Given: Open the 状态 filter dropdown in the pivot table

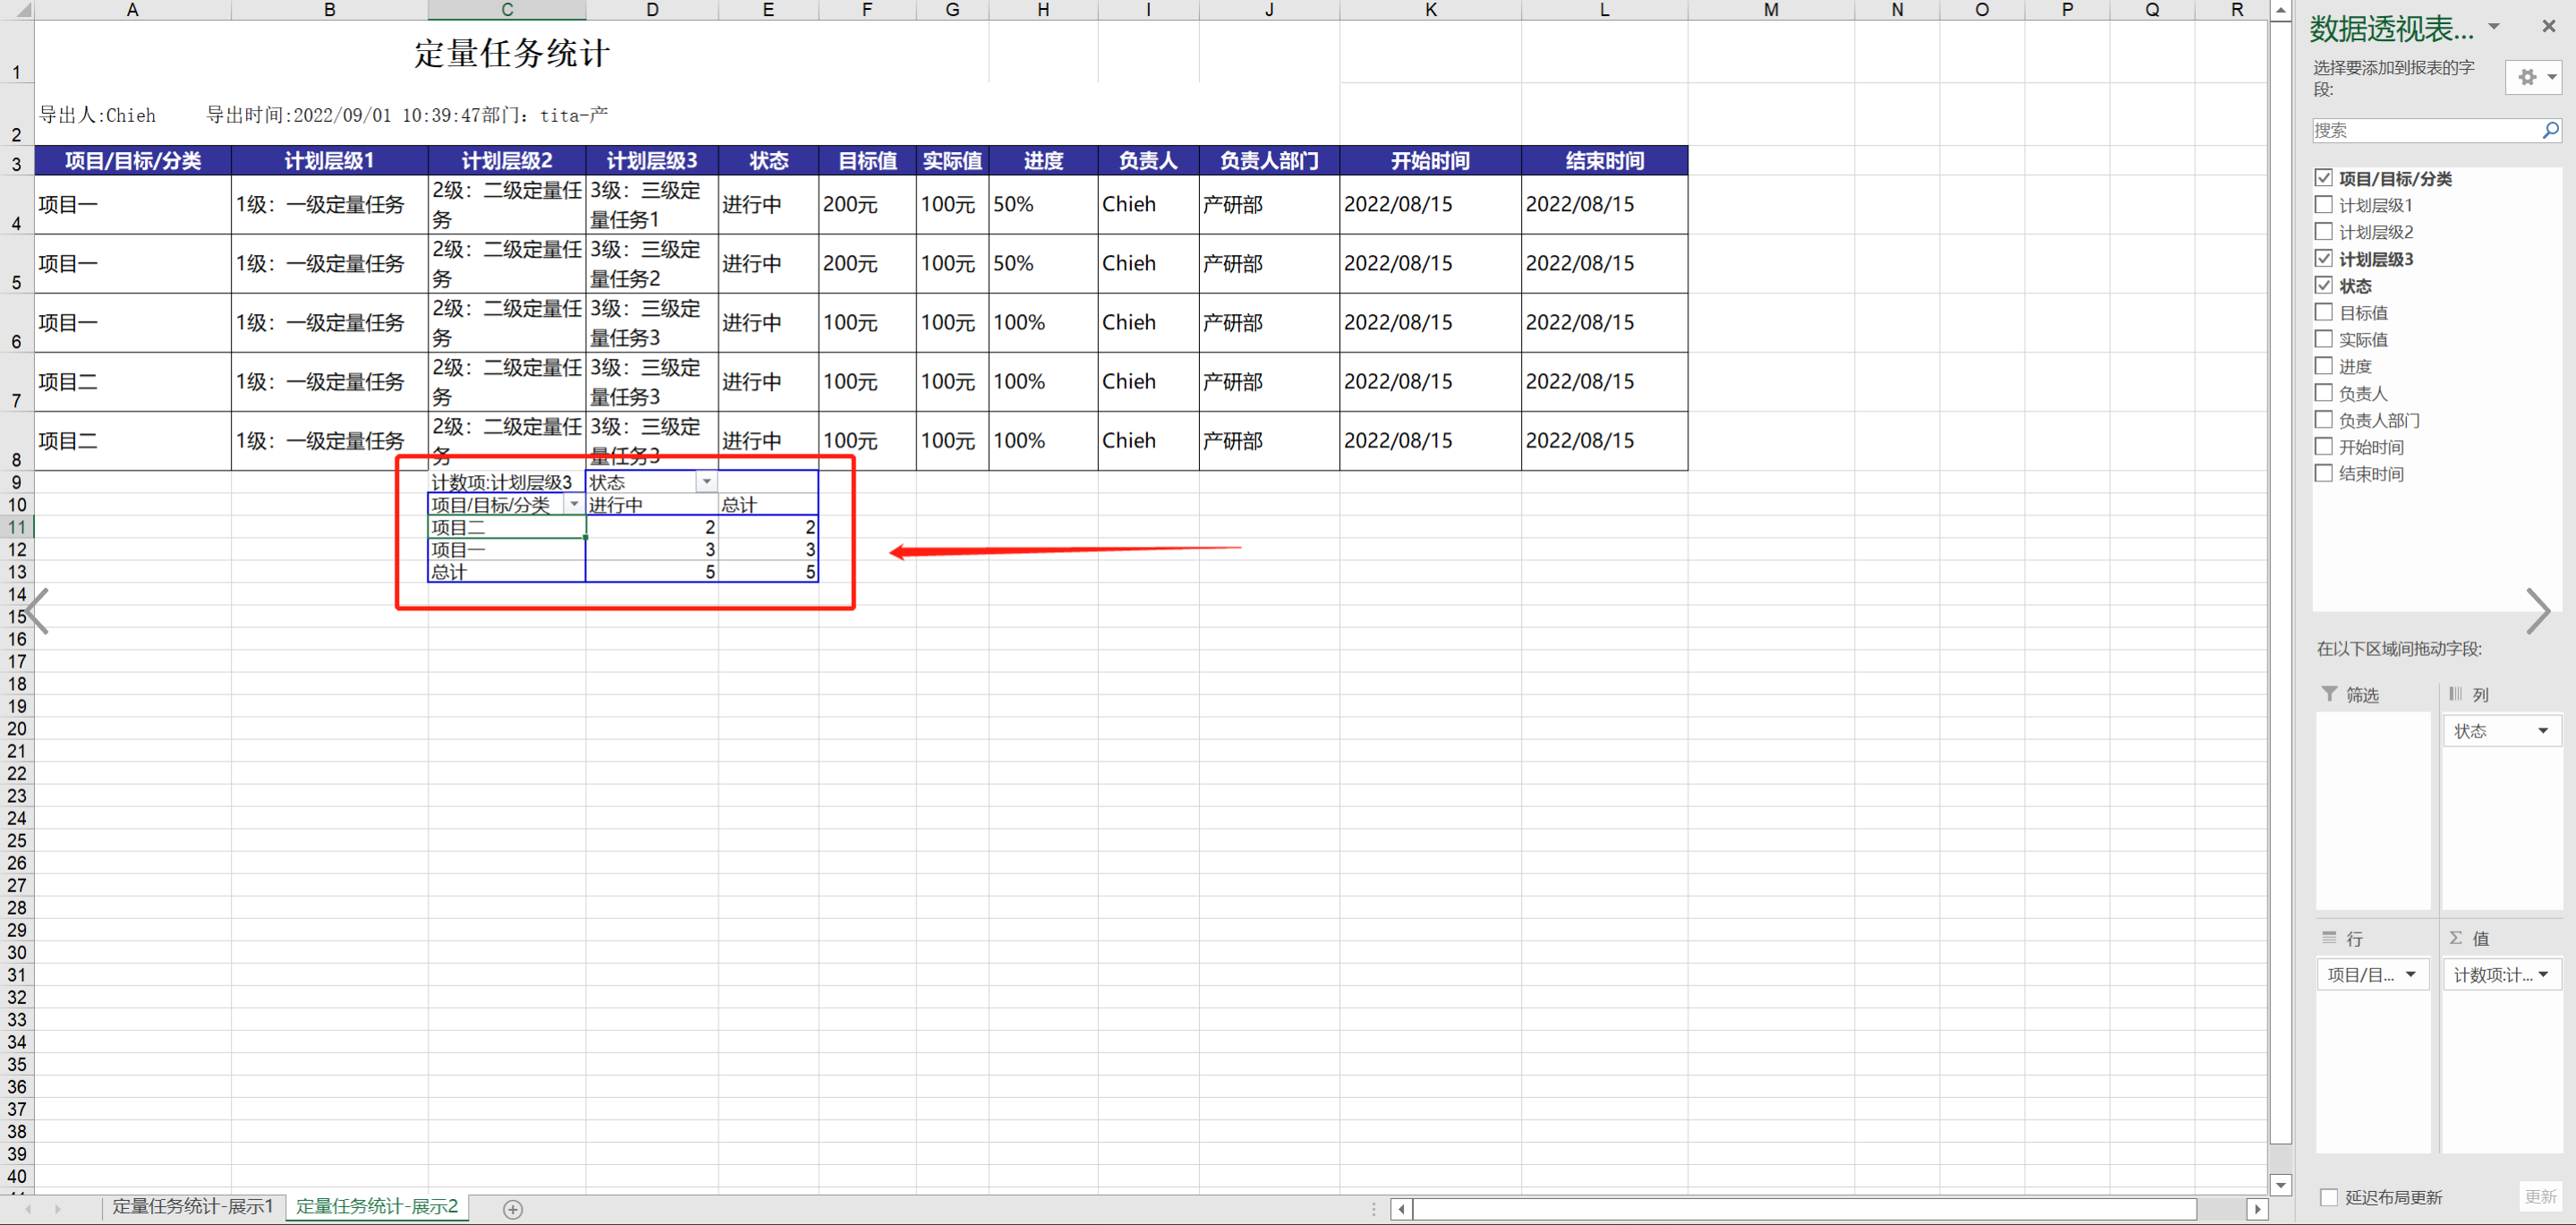Looking at the screenshot, I should tap(706, 482).
